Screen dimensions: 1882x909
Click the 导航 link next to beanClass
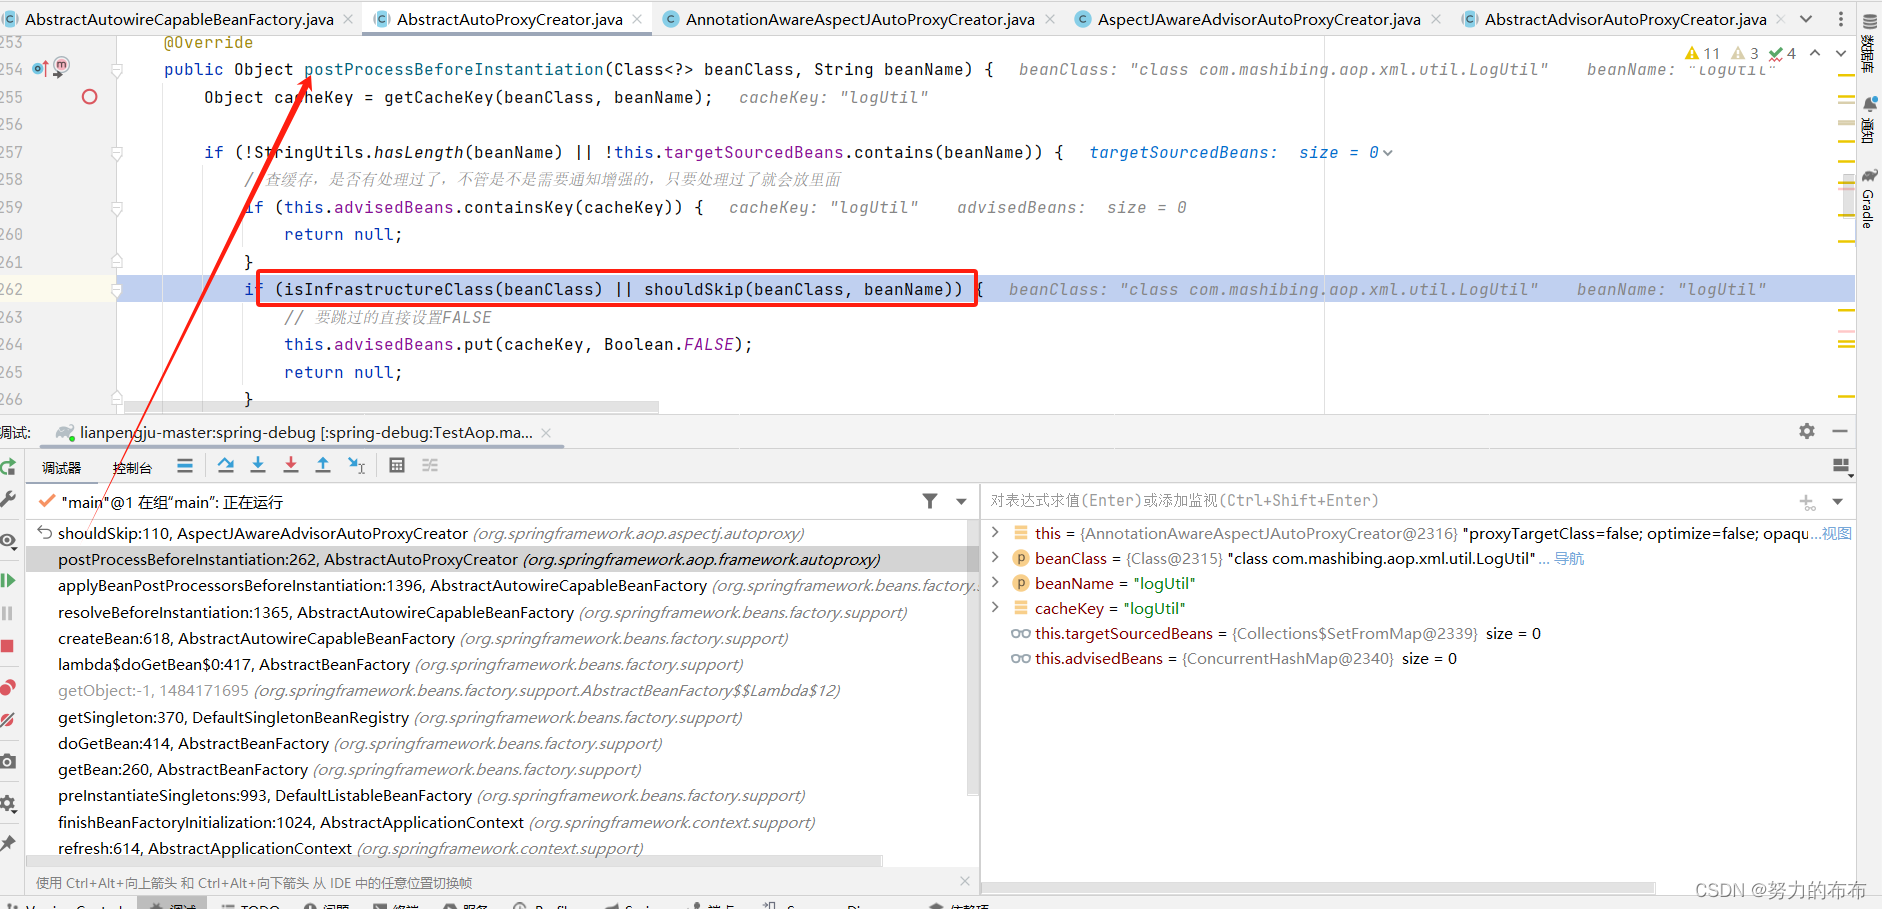1569,558
